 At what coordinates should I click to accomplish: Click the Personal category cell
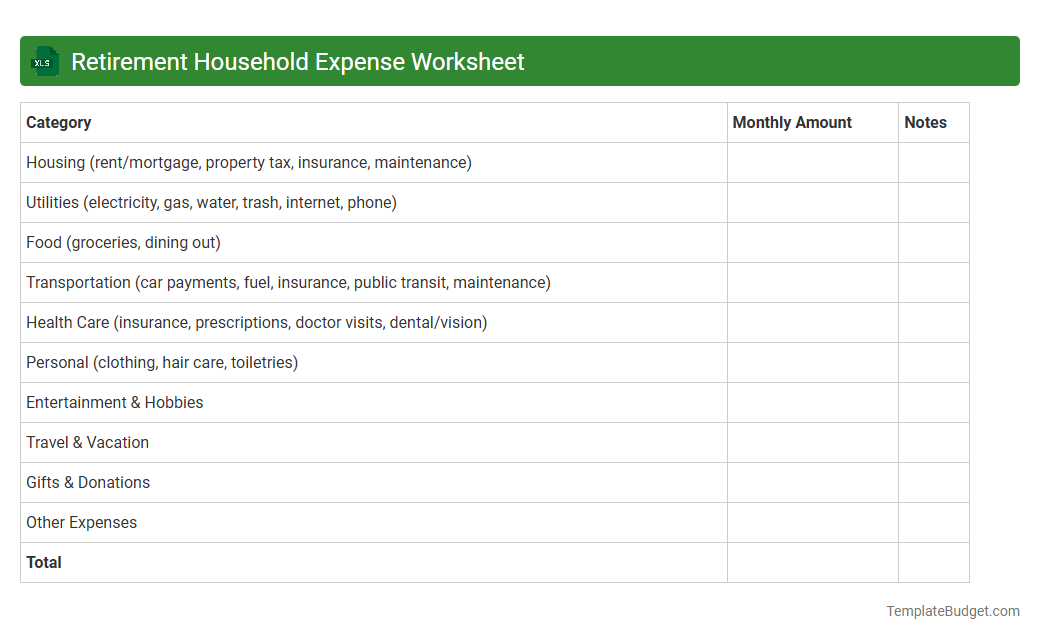pyautogui.click(x=161, y=362)
